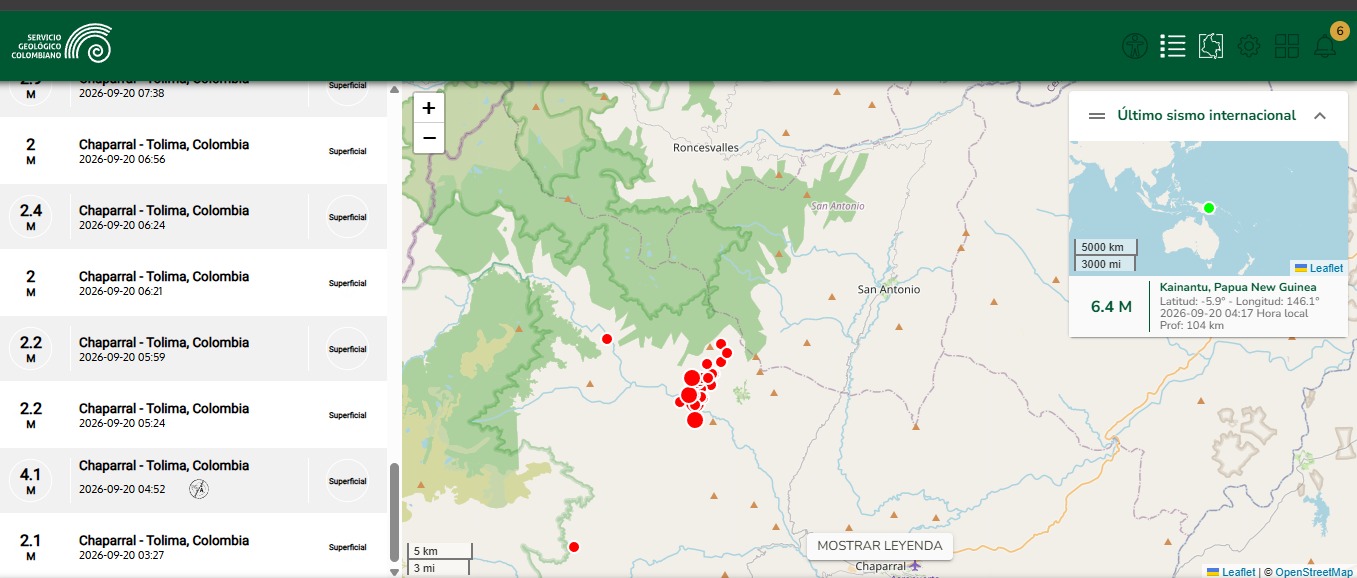
Task: Toggle the Colombia map view icon
Action: point(1211,46)
